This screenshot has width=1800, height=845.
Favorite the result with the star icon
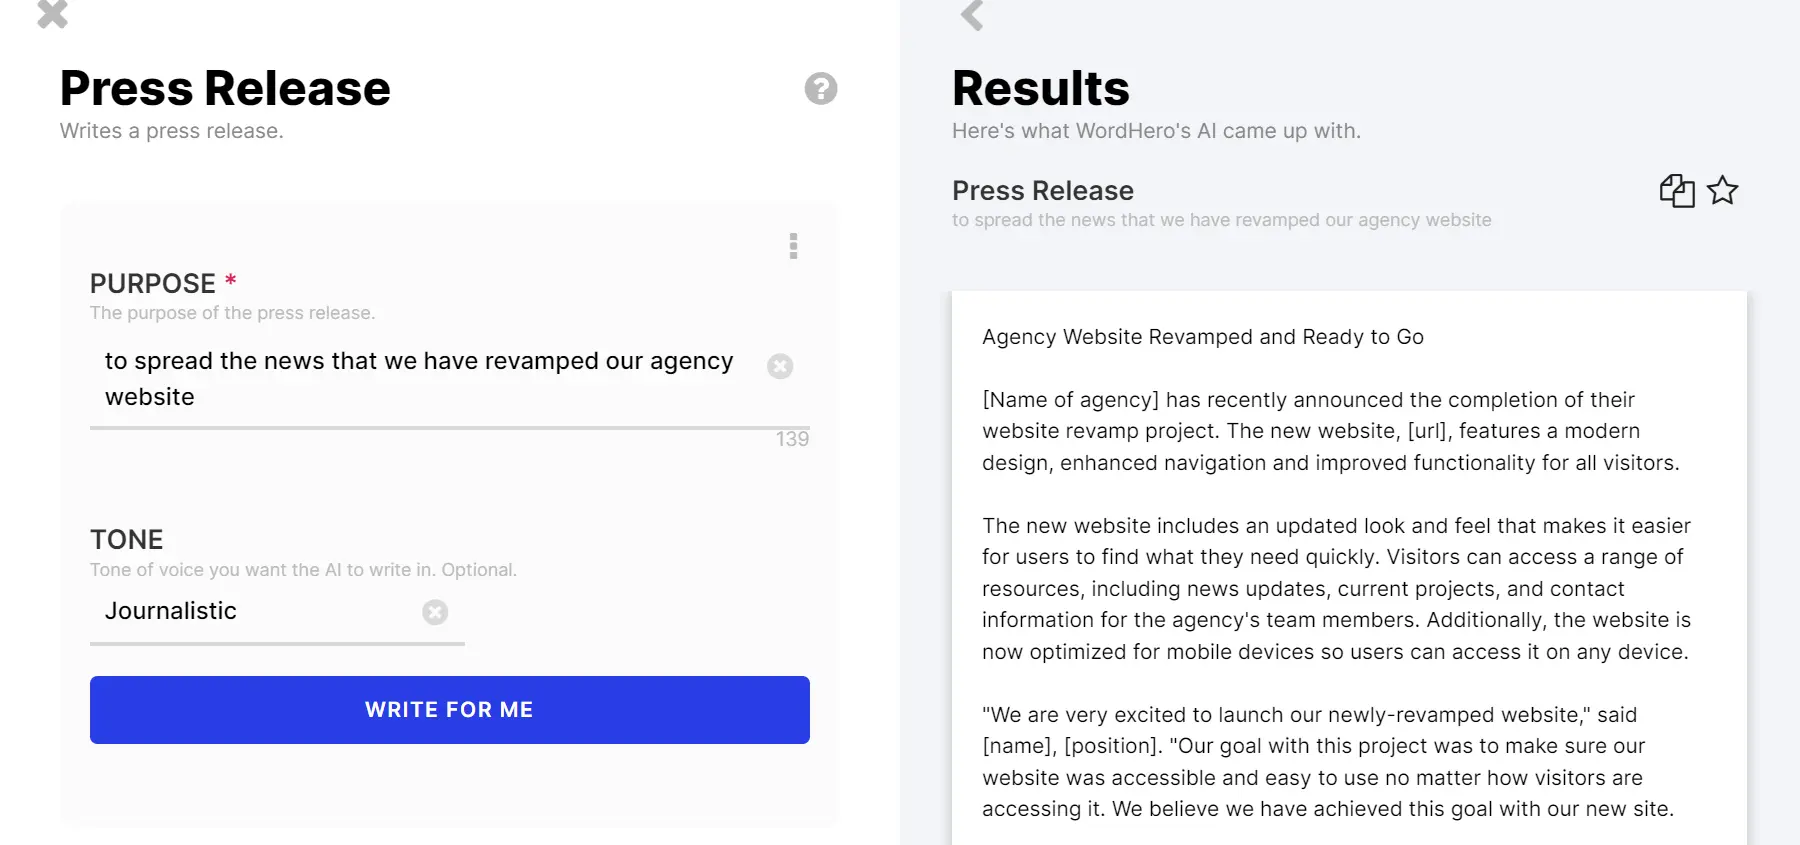pos(1723,190)
